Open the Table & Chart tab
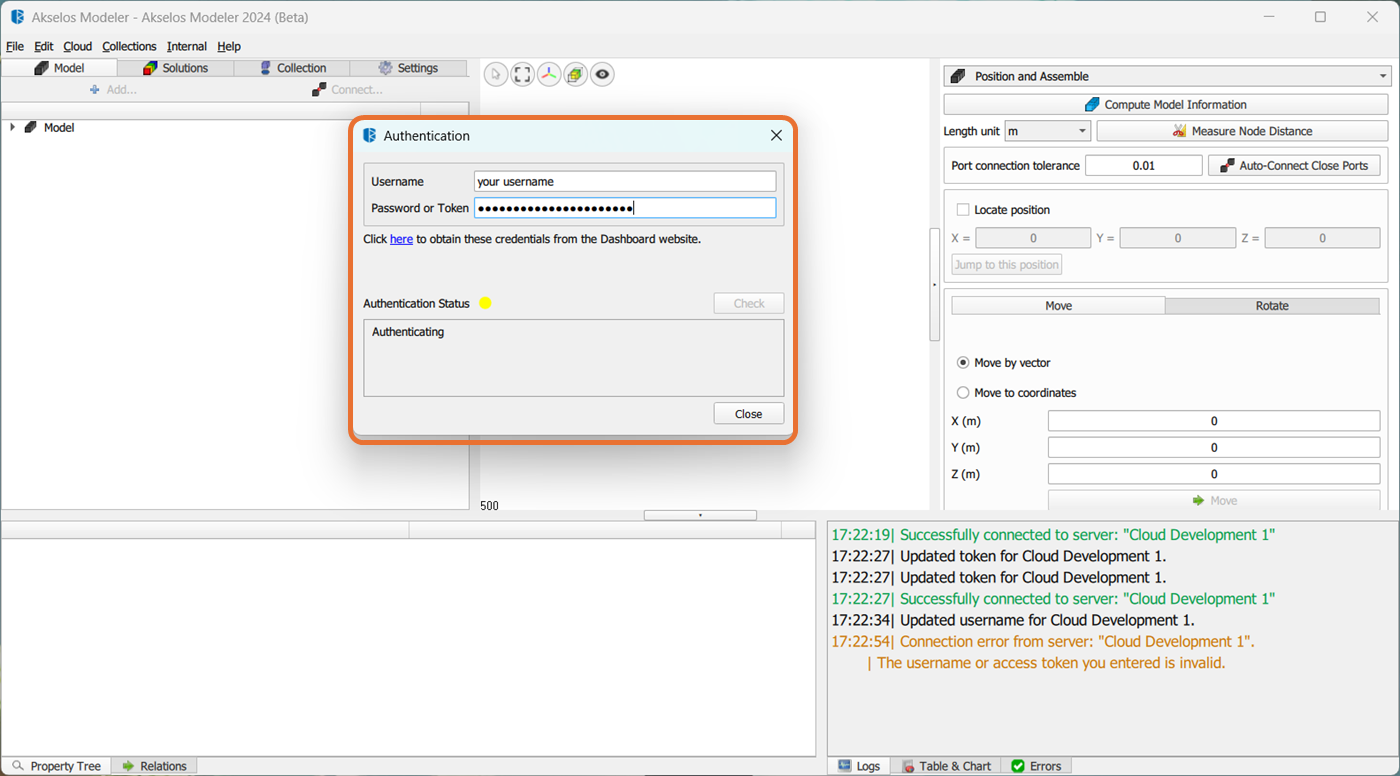The width and height of the screenshot is (1400, 776). coord(946,766)
